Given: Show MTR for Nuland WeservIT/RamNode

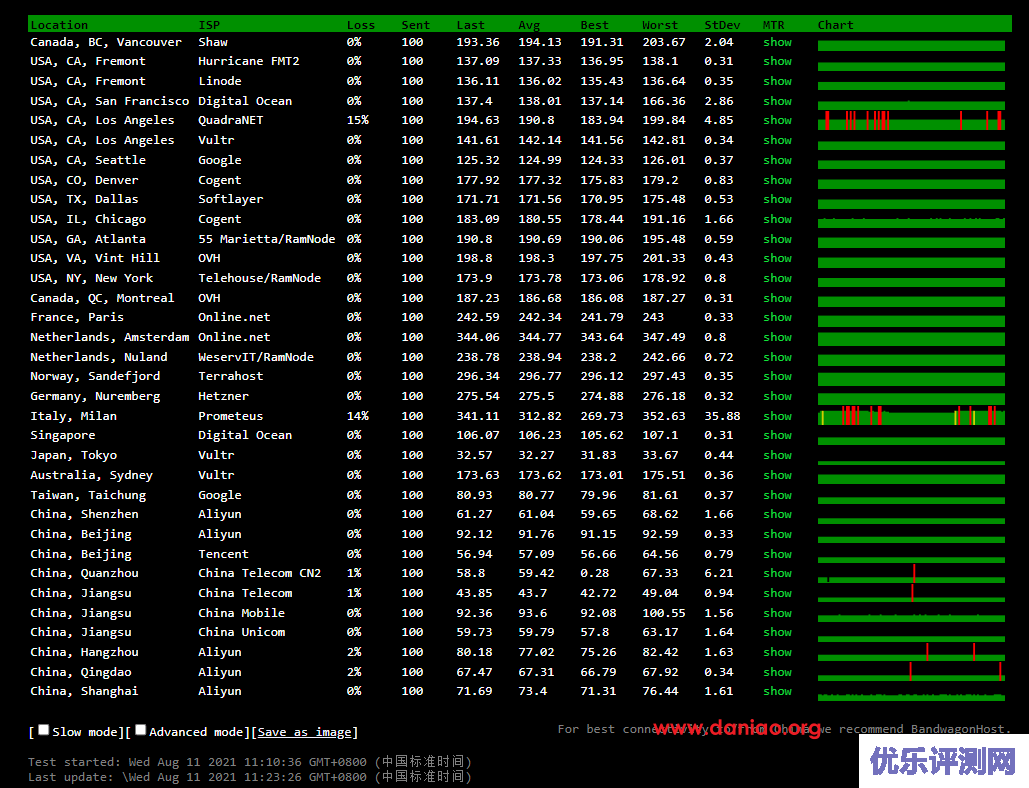Looking at the screenshot, I should click(778, 357).
